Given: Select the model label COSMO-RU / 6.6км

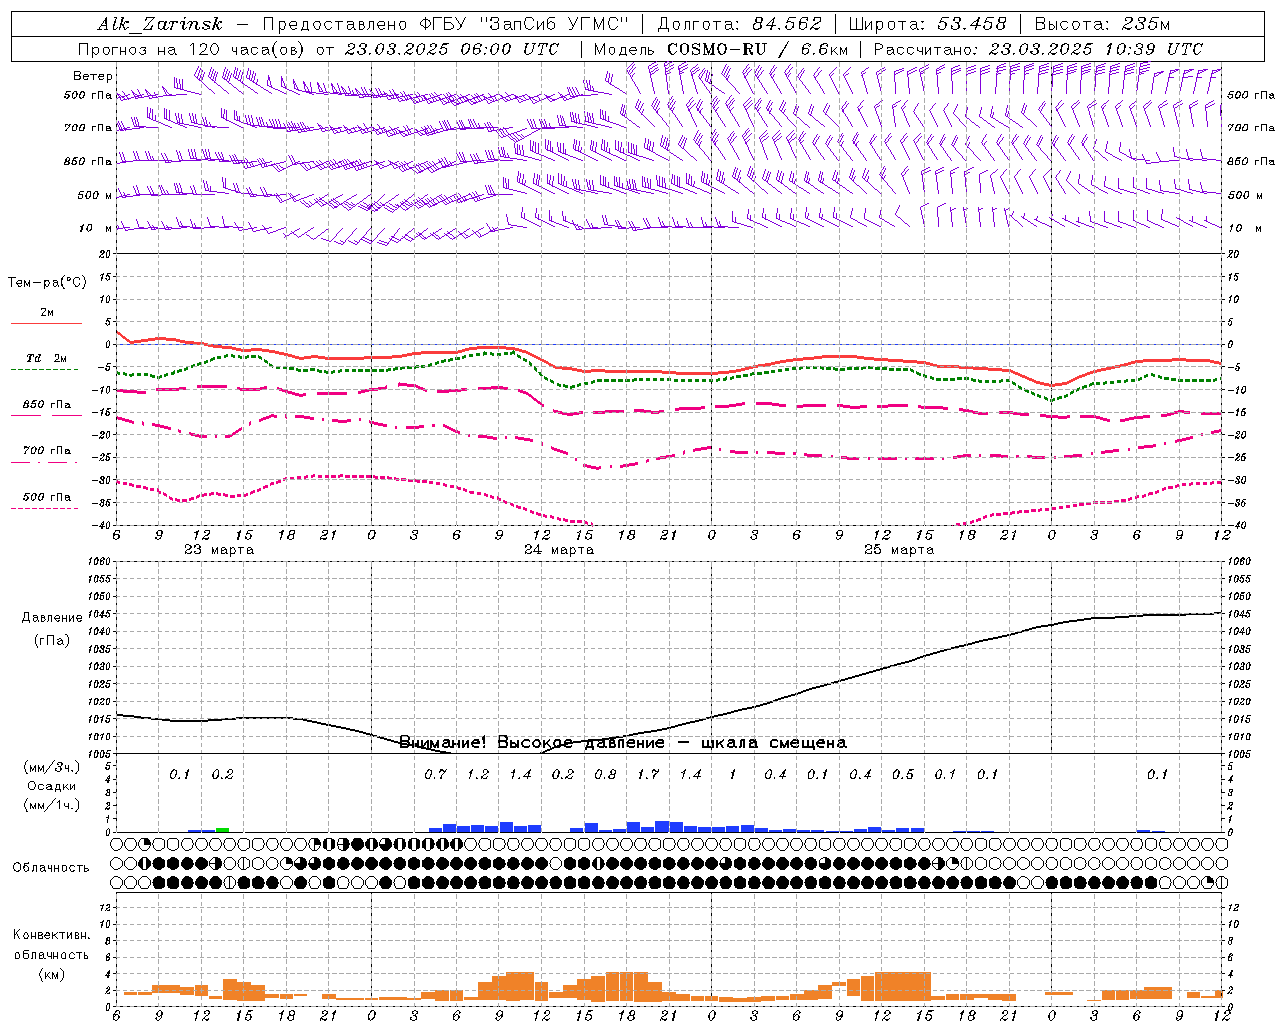Looking at the screenshot, I should (x=757, y=49).
